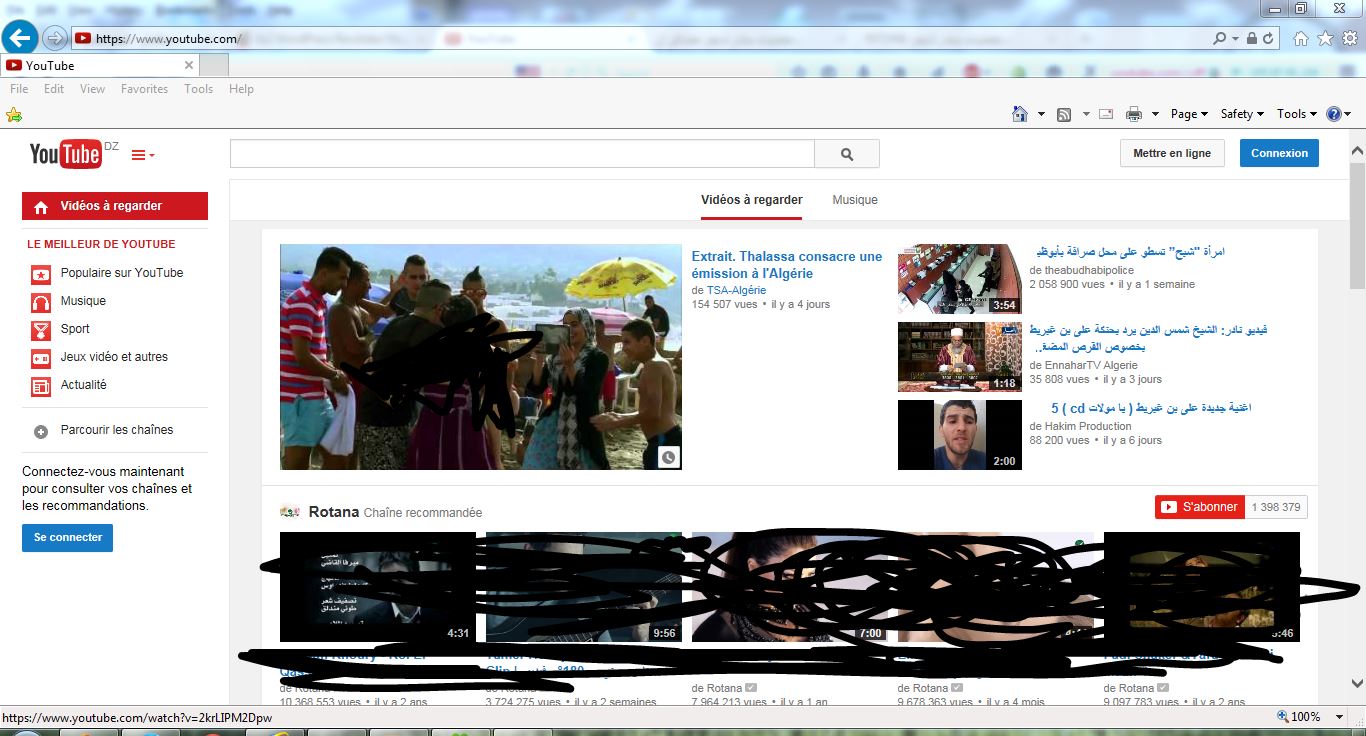Click the blue Connexion button
Viewport: 1366px width, 736px height.
[1279, 153]
